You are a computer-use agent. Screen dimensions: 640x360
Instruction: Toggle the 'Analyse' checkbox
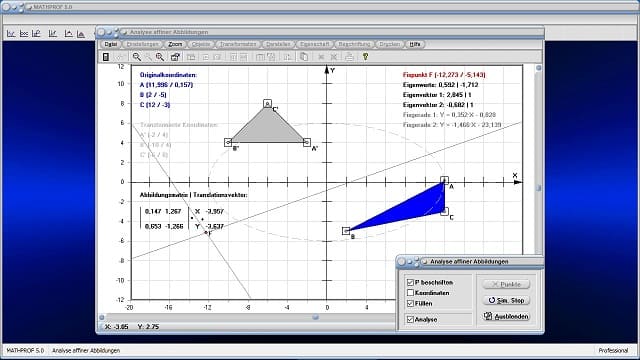tap(411, 319)
